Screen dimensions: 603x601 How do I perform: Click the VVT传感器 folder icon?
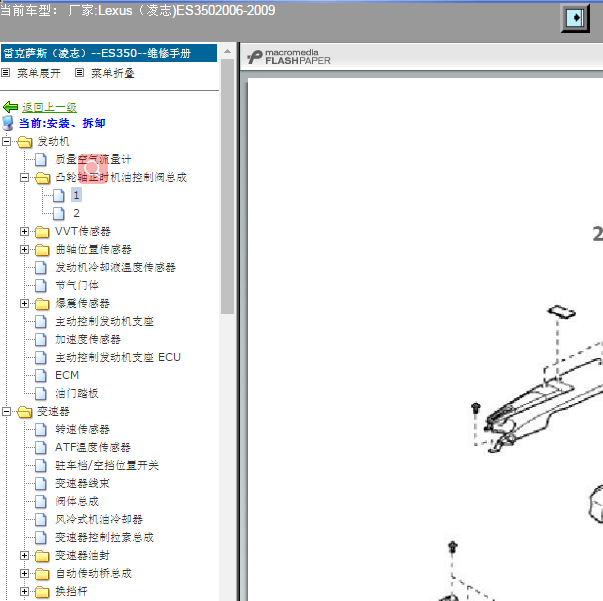click(42, 232)
